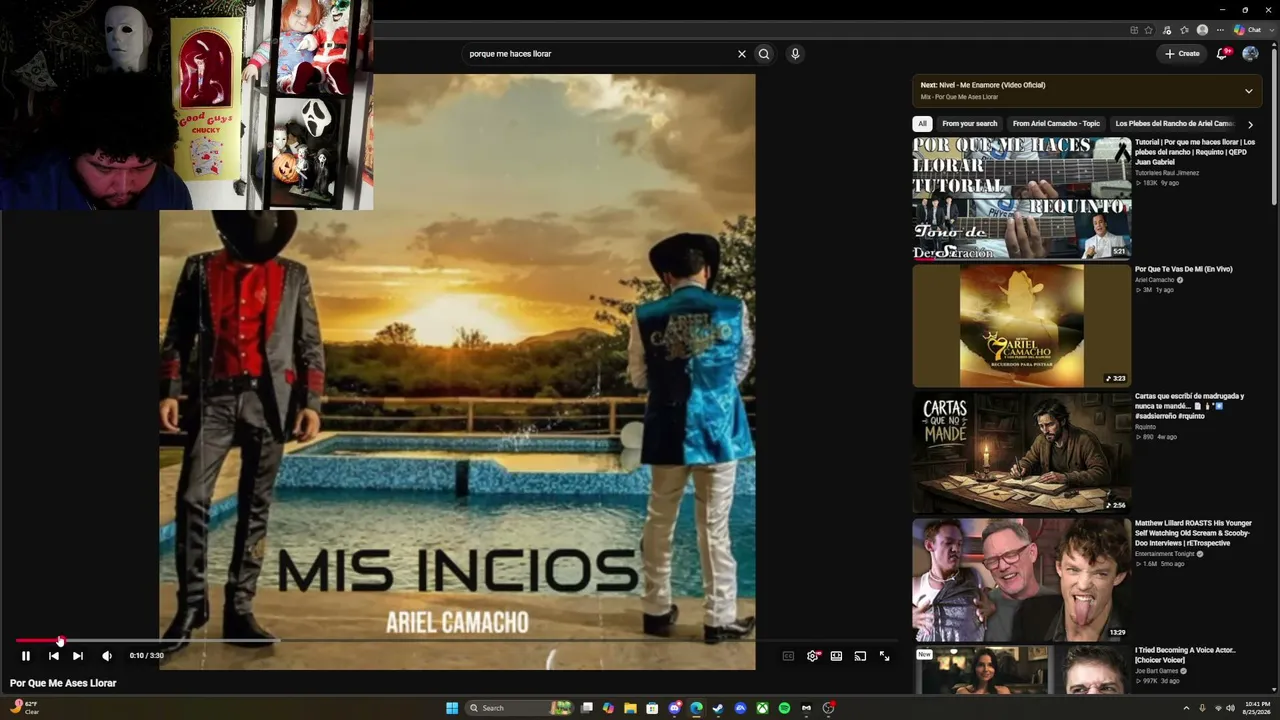The width and height of the screenshot is (1280, 720).
Task: Open Microsoft Store from the taskbar
Action: click(x=652, y=708)
